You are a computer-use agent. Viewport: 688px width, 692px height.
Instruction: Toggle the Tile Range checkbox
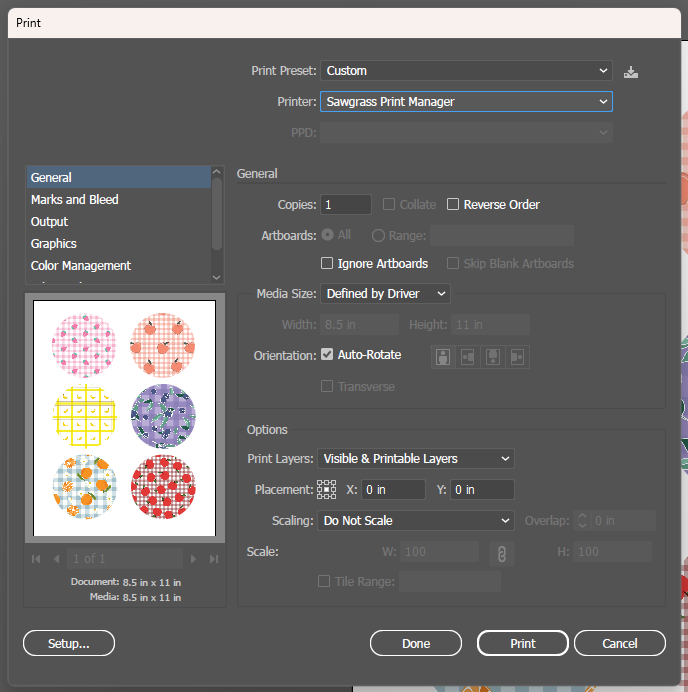324,581
